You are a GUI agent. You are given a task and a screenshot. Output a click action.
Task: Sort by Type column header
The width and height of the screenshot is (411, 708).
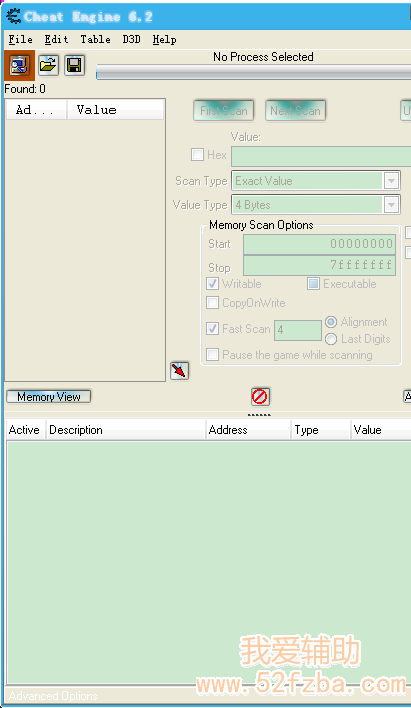click(x=321, y=430)
